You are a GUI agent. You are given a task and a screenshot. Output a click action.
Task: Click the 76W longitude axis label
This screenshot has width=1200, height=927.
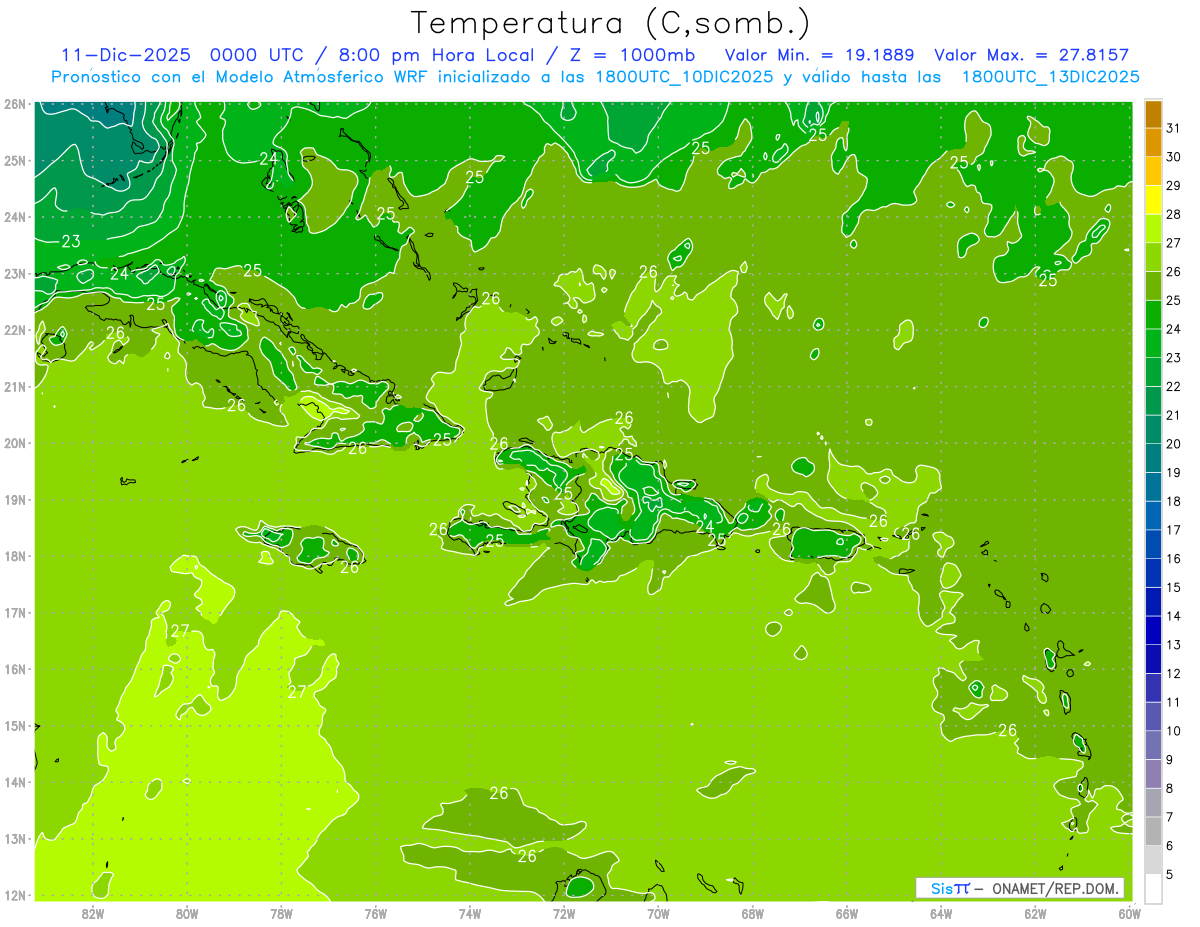click(375, 913)
